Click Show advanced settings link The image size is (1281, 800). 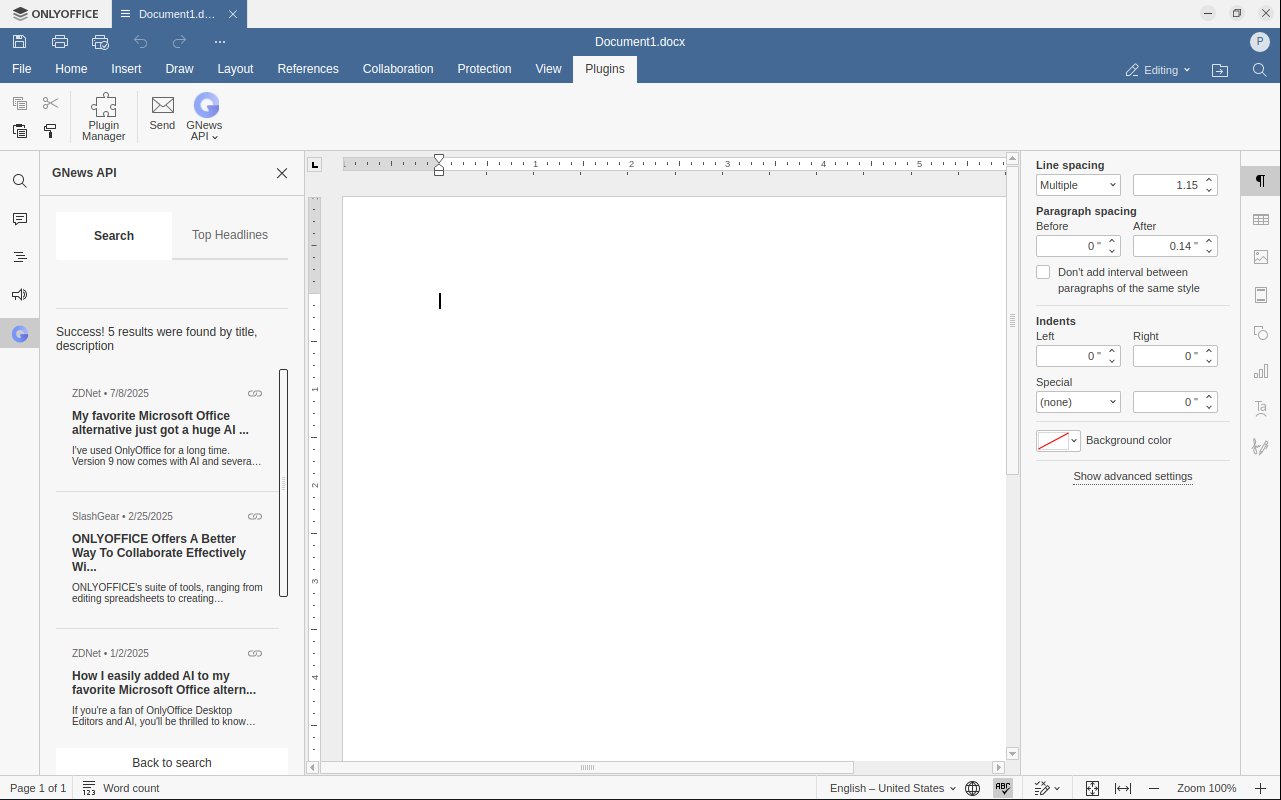1133,477
